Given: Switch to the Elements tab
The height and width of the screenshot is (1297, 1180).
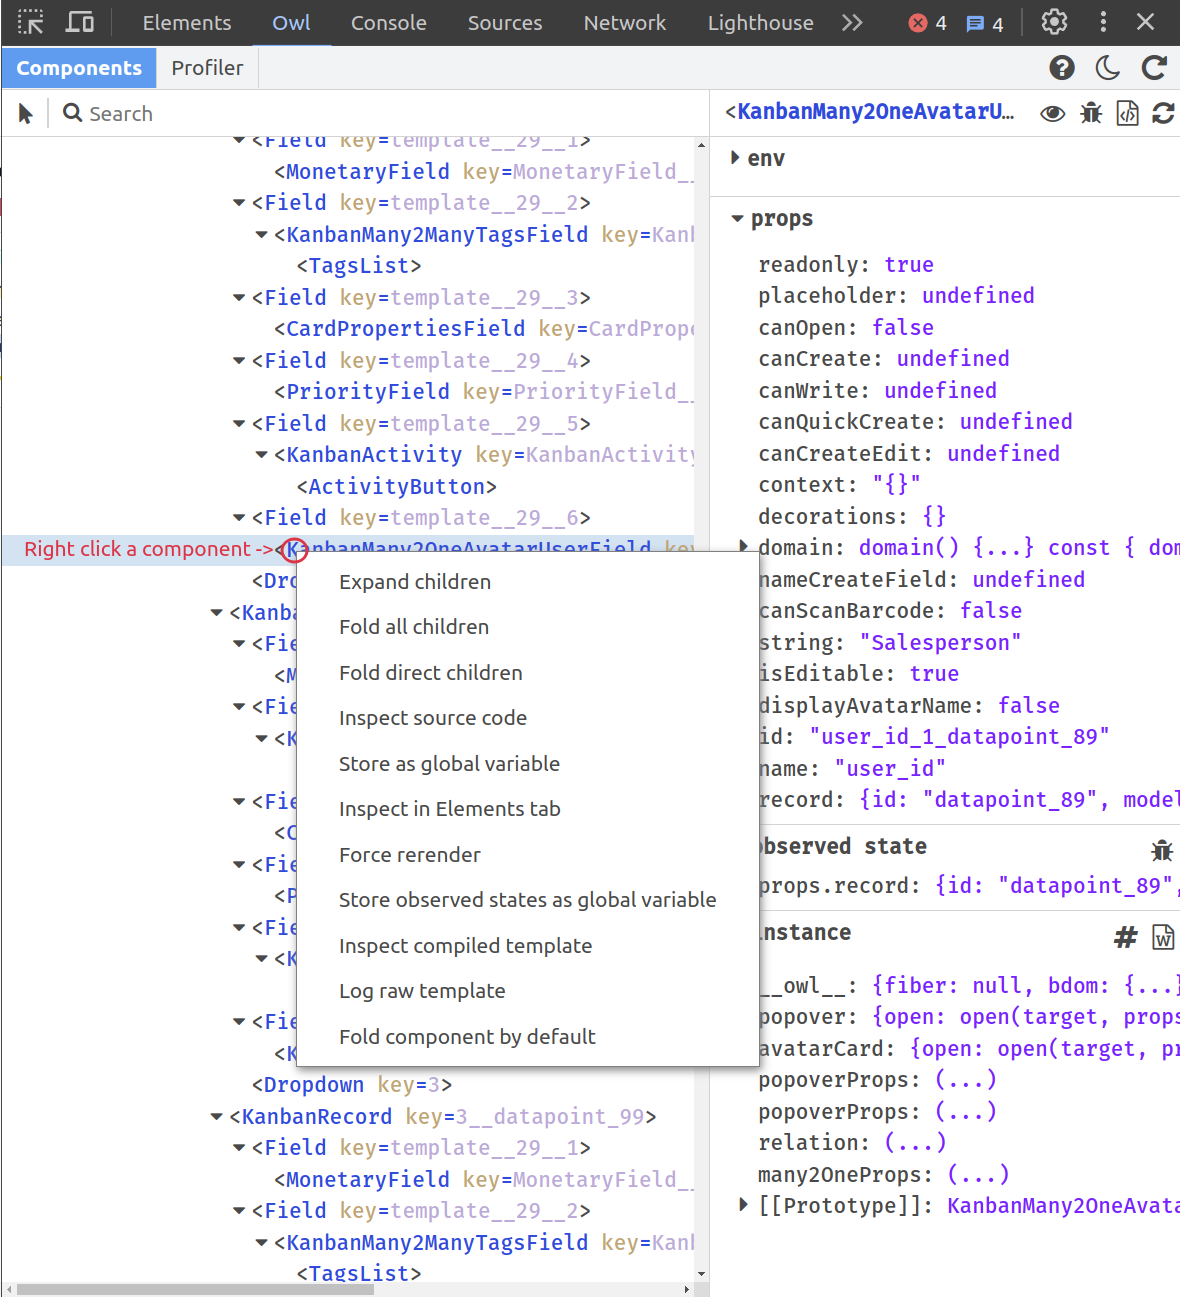Looking at the screenshot, I should 187,23.
